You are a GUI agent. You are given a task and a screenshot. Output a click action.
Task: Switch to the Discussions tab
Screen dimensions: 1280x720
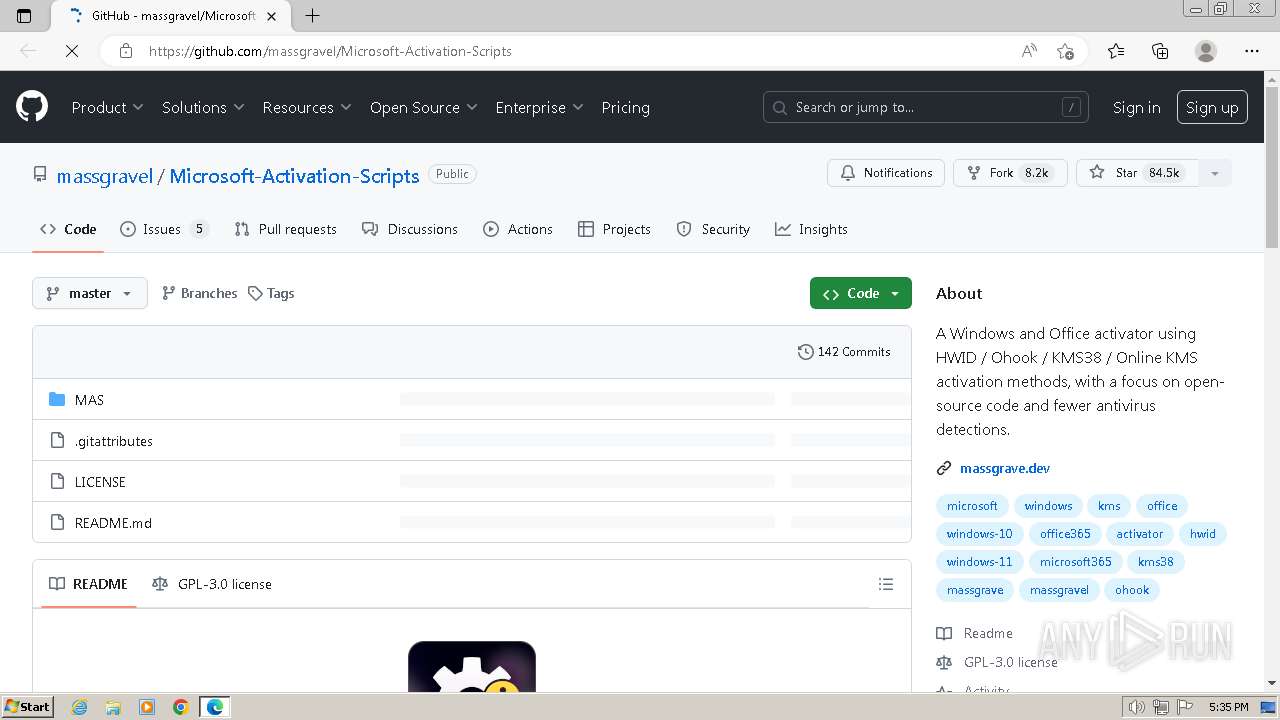click(410, 229)
